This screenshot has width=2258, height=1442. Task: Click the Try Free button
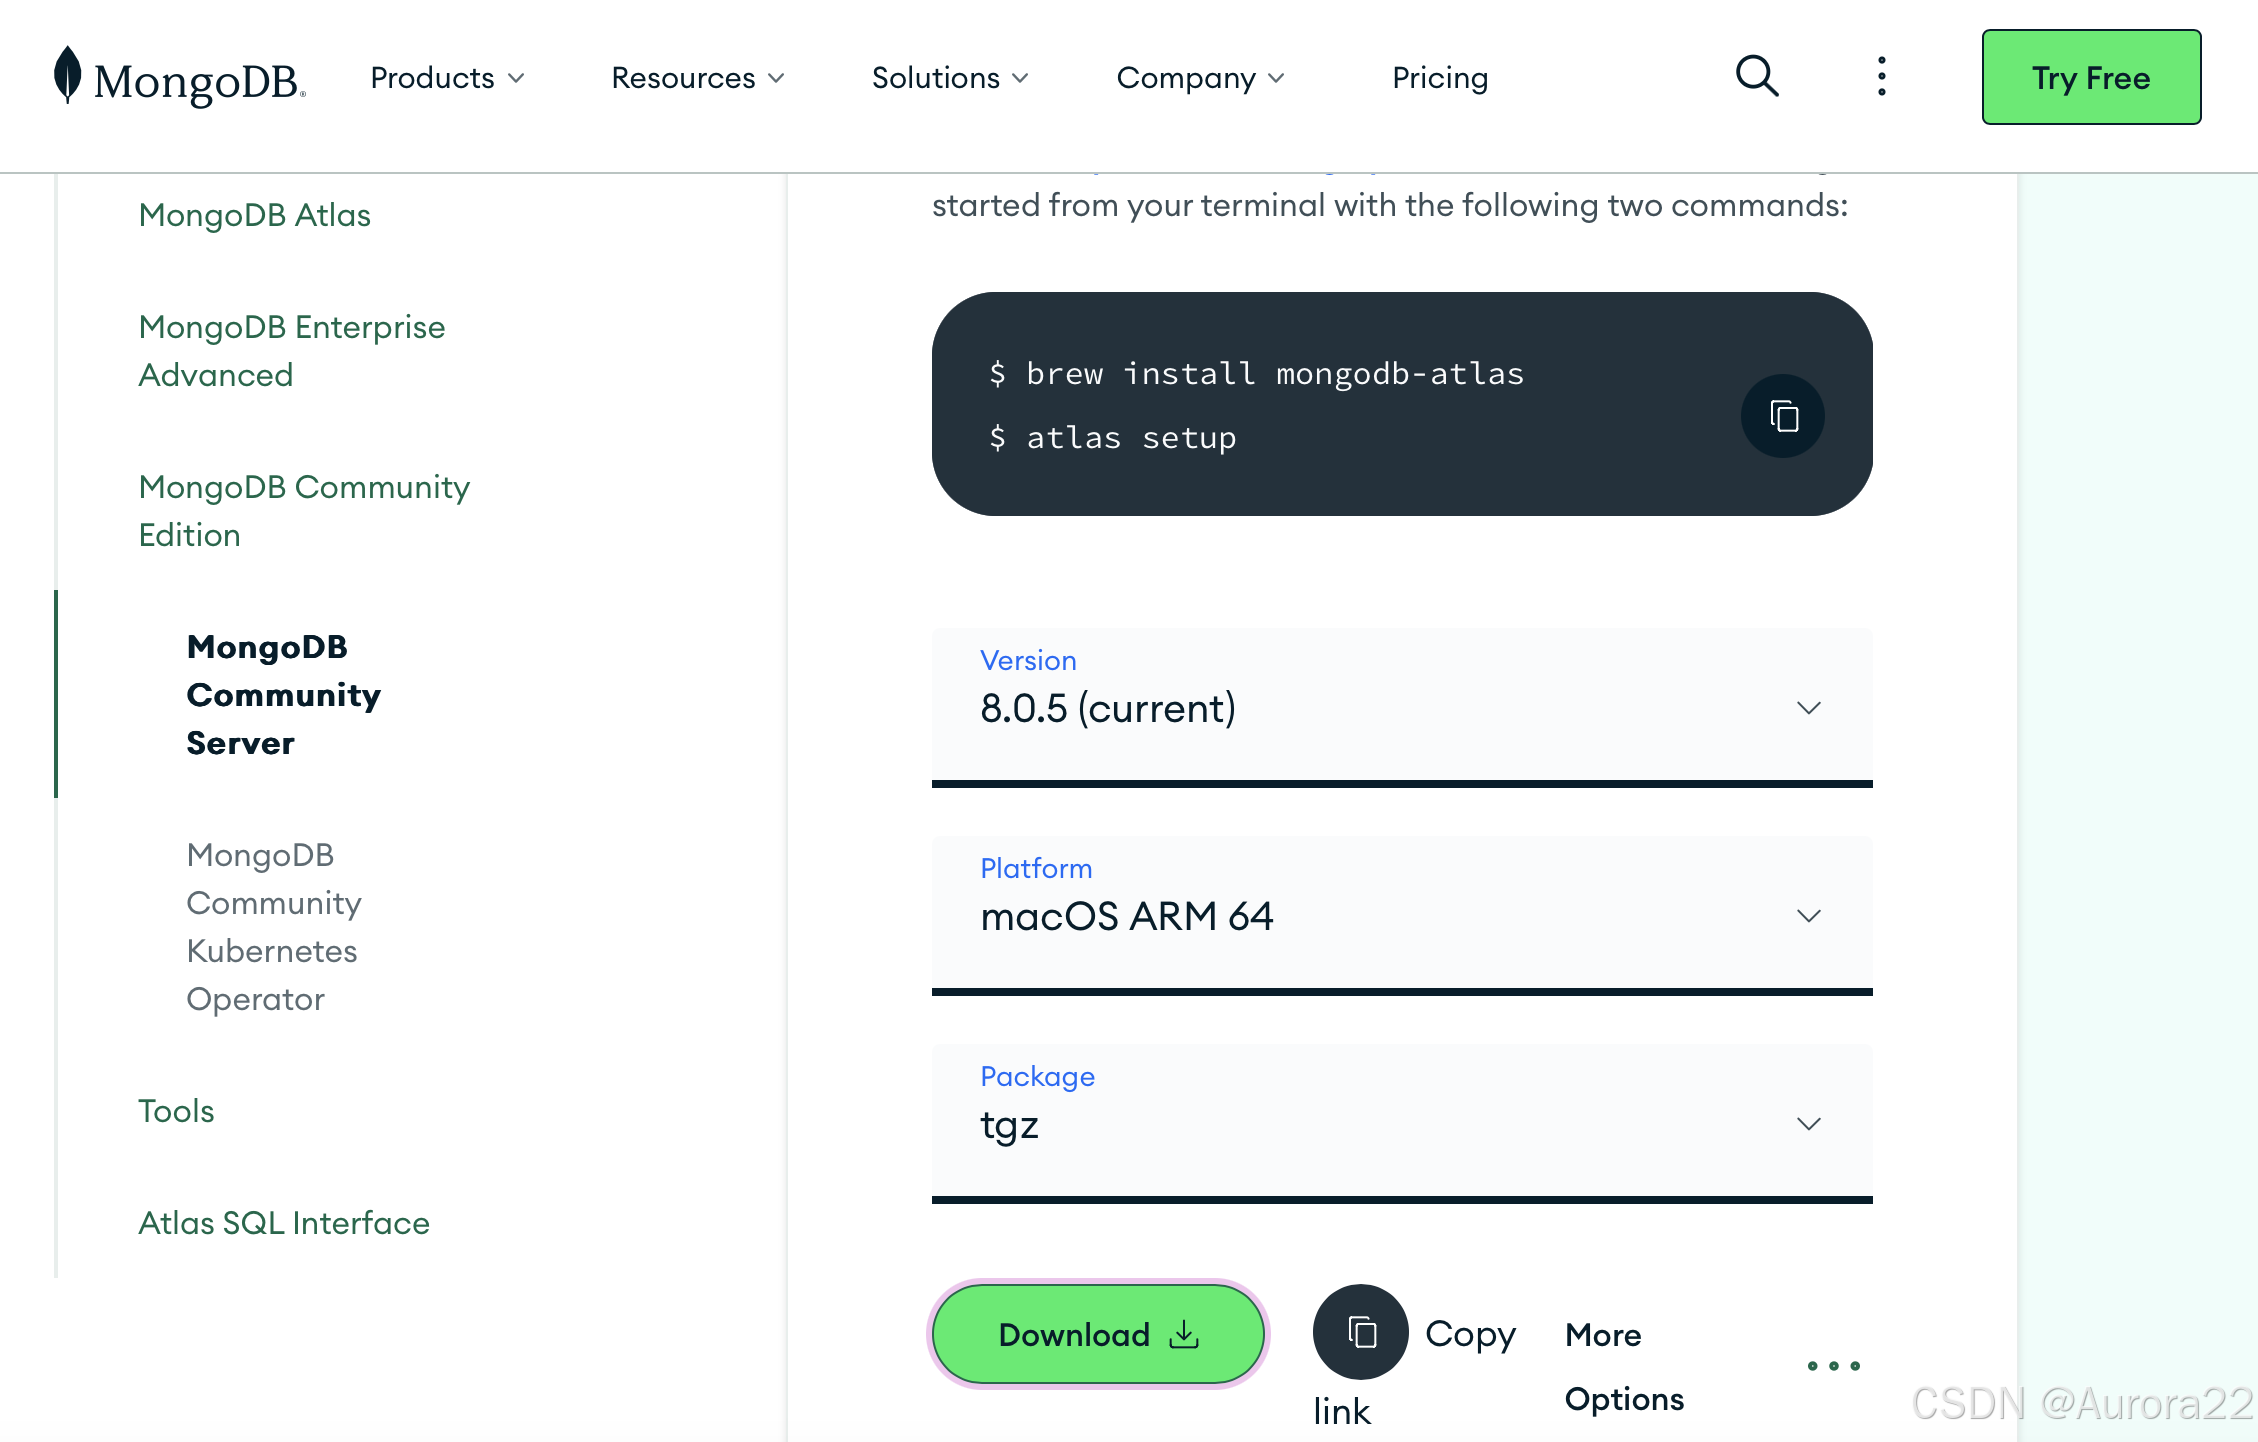(2091, 77)
